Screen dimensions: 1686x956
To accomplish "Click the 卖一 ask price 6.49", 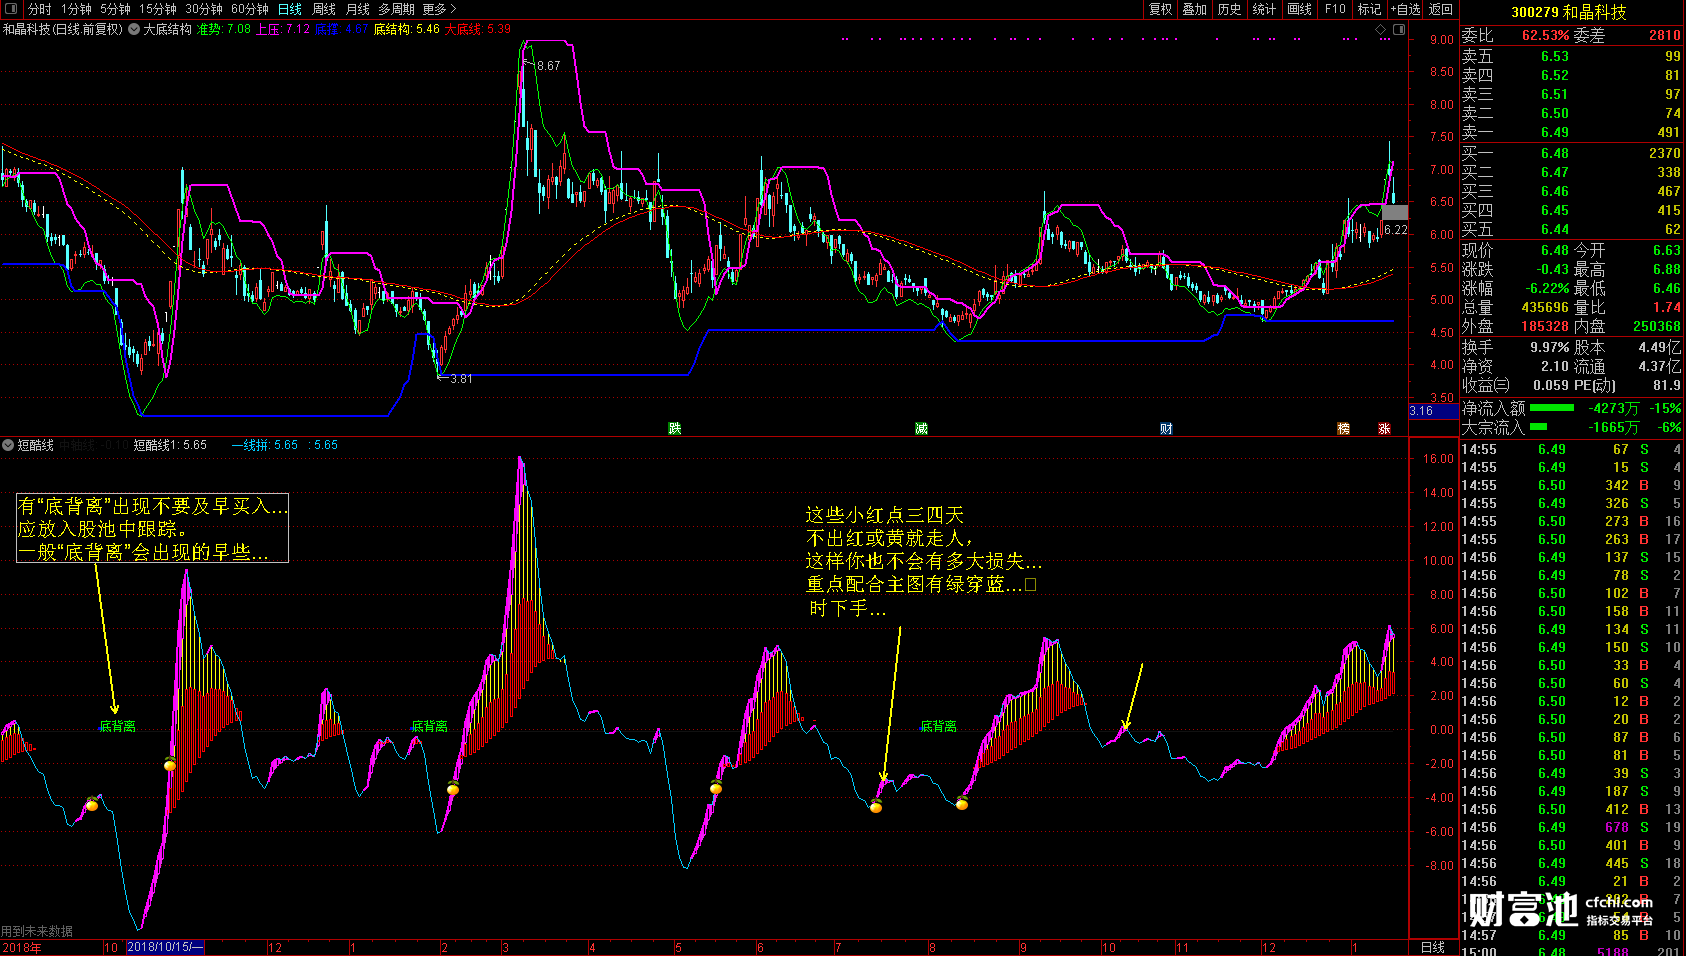I will 1554,132.
